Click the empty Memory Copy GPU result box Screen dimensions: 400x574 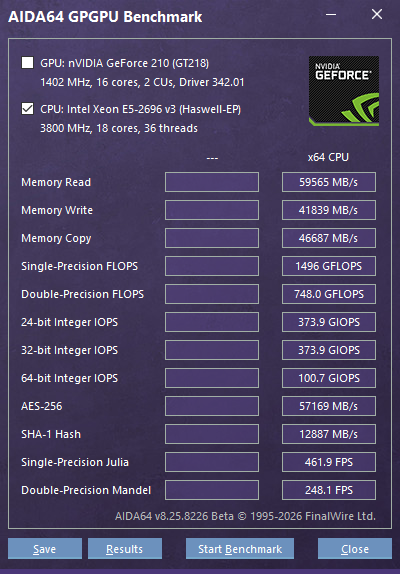click(x=212, y=238)
